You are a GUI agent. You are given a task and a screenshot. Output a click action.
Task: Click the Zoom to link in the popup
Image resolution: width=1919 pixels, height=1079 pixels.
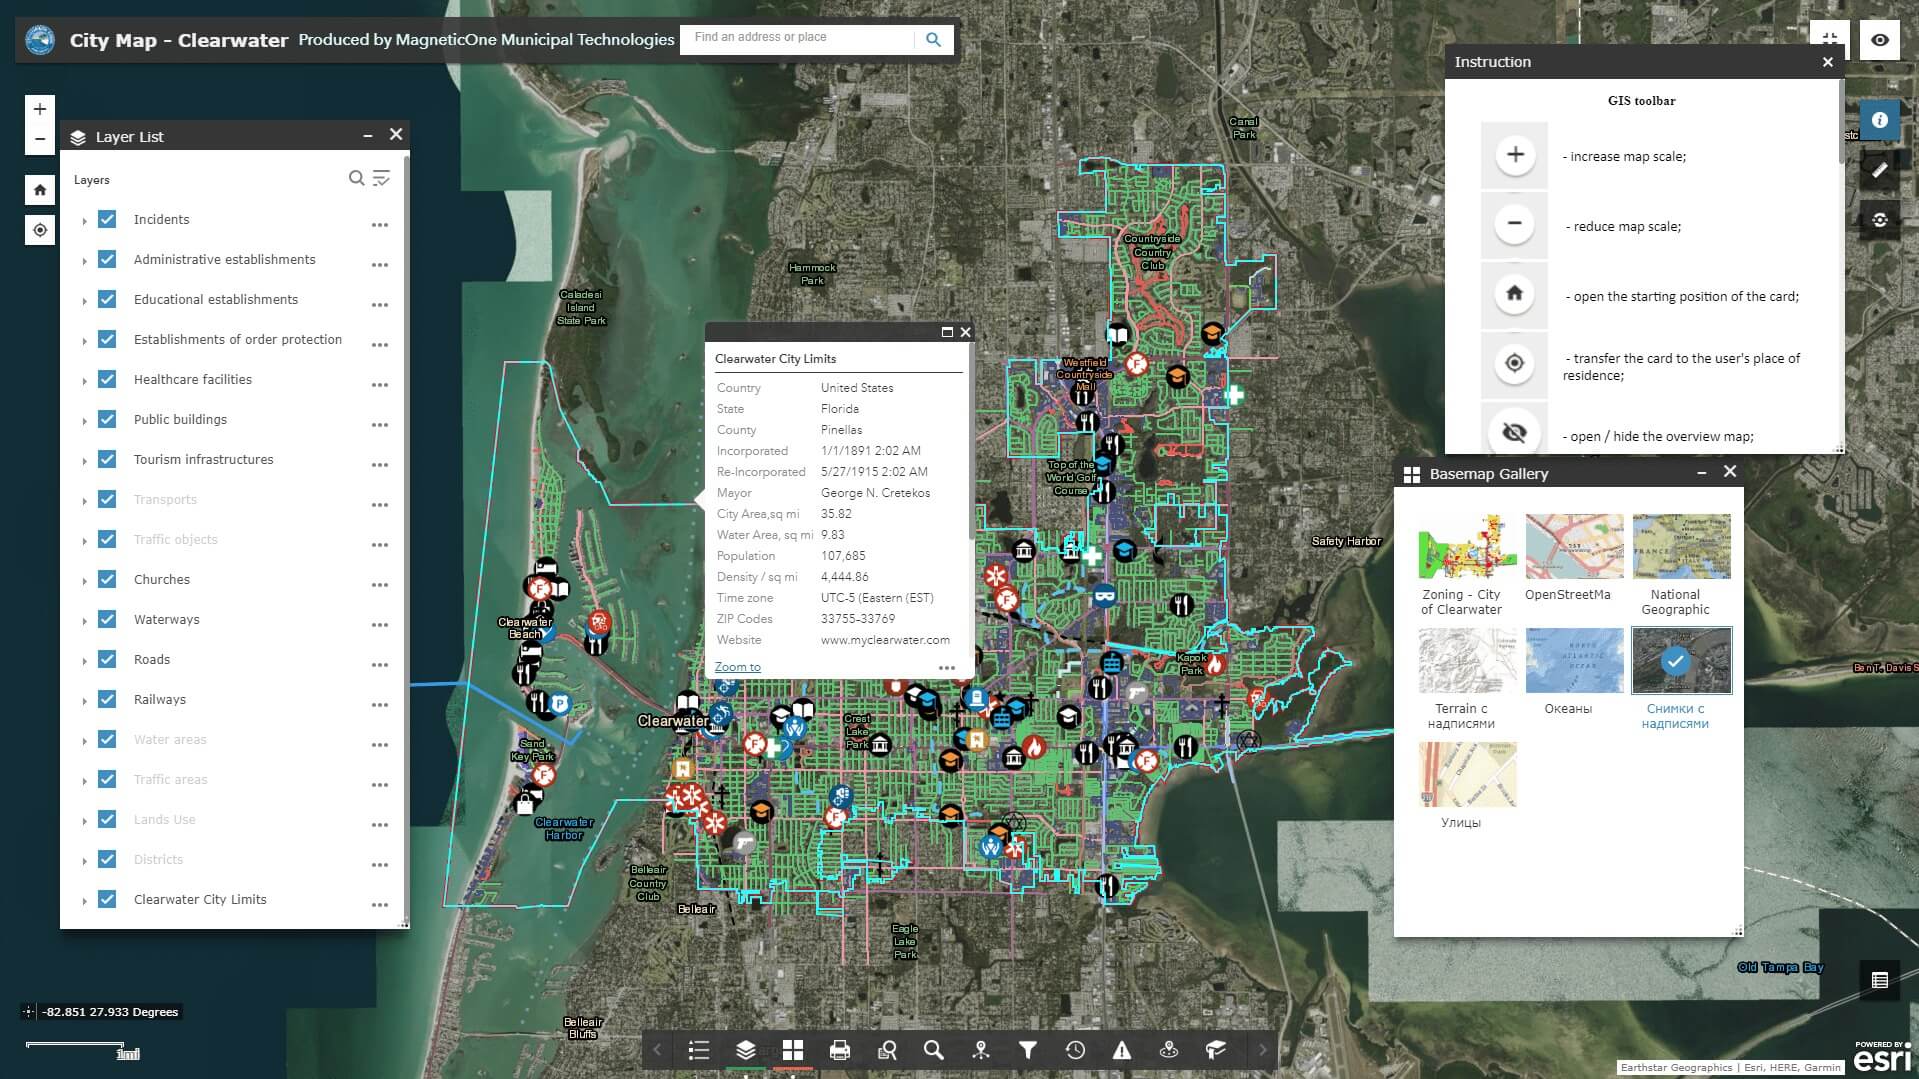[736, 666]
